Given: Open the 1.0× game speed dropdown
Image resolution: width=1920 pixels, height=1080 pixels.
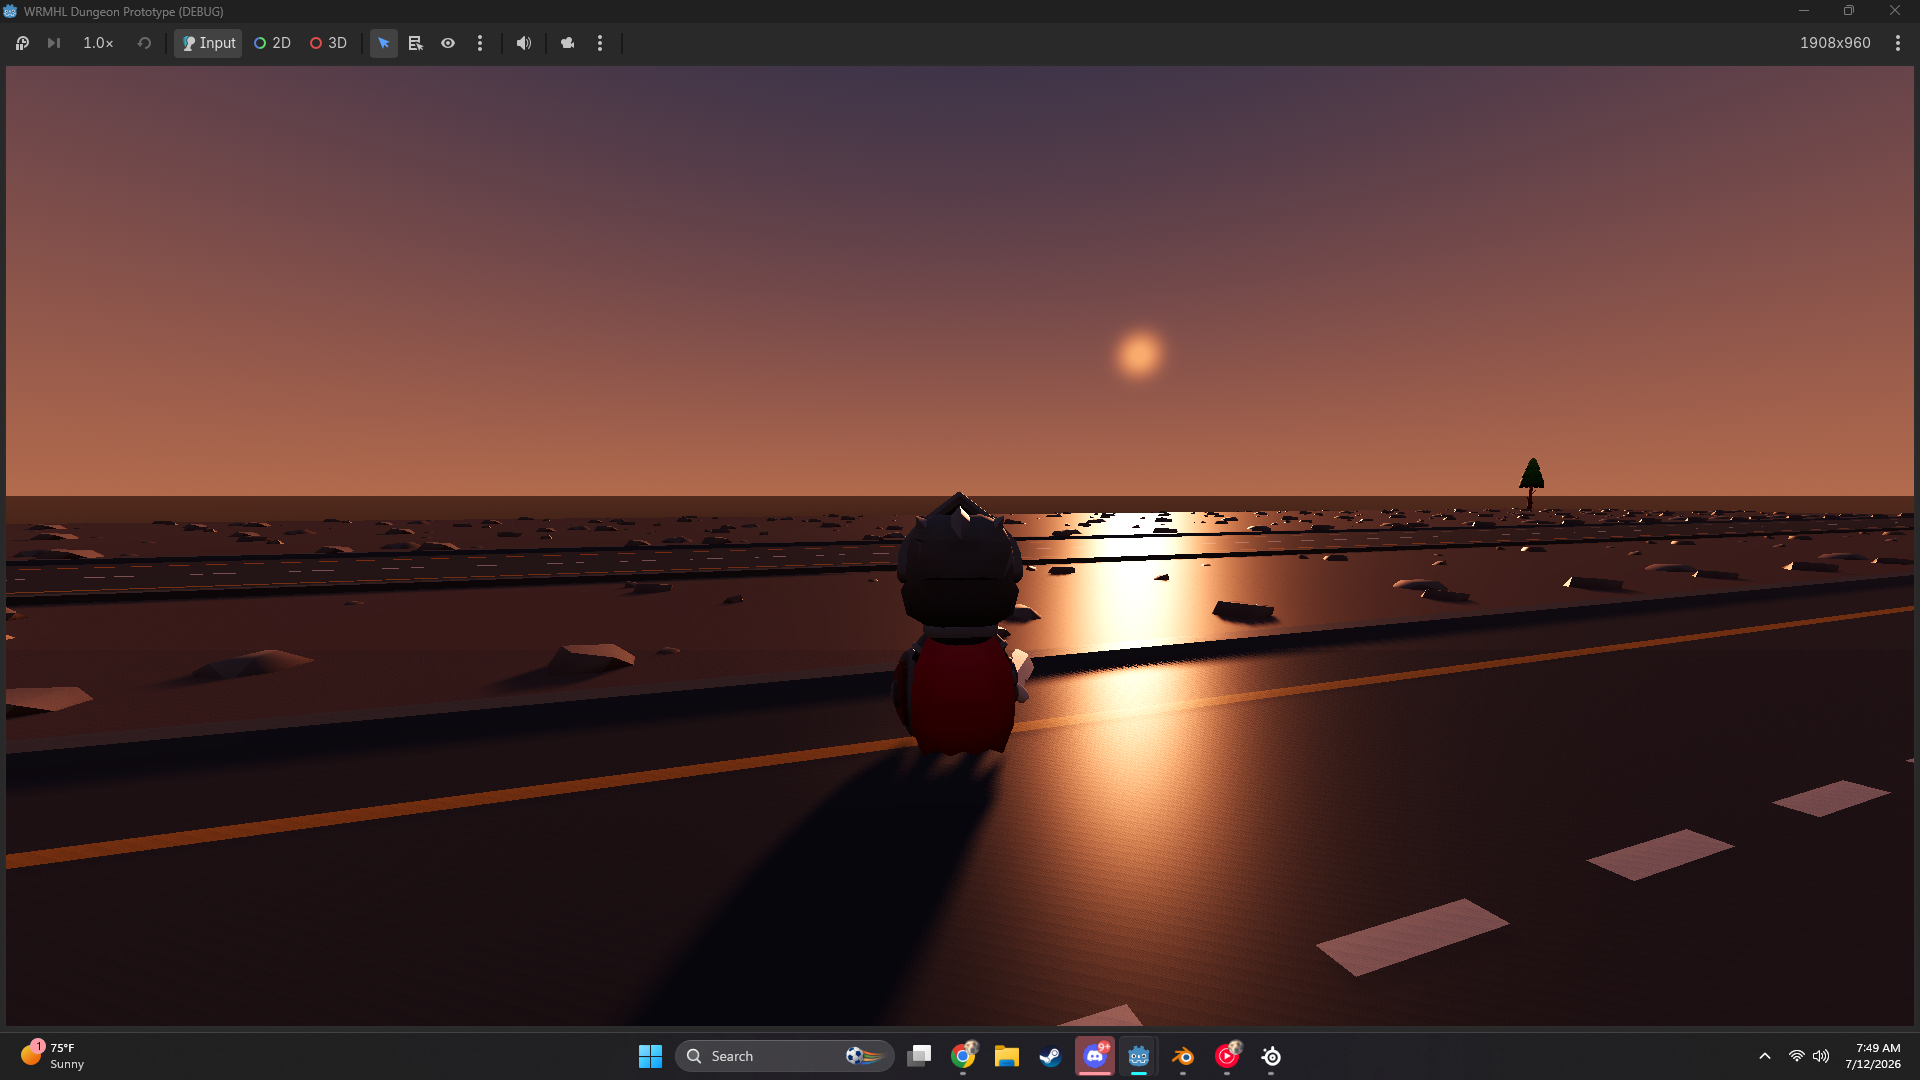Looking at the screenshot, I should pyautogui.click(x=98, y=43).
